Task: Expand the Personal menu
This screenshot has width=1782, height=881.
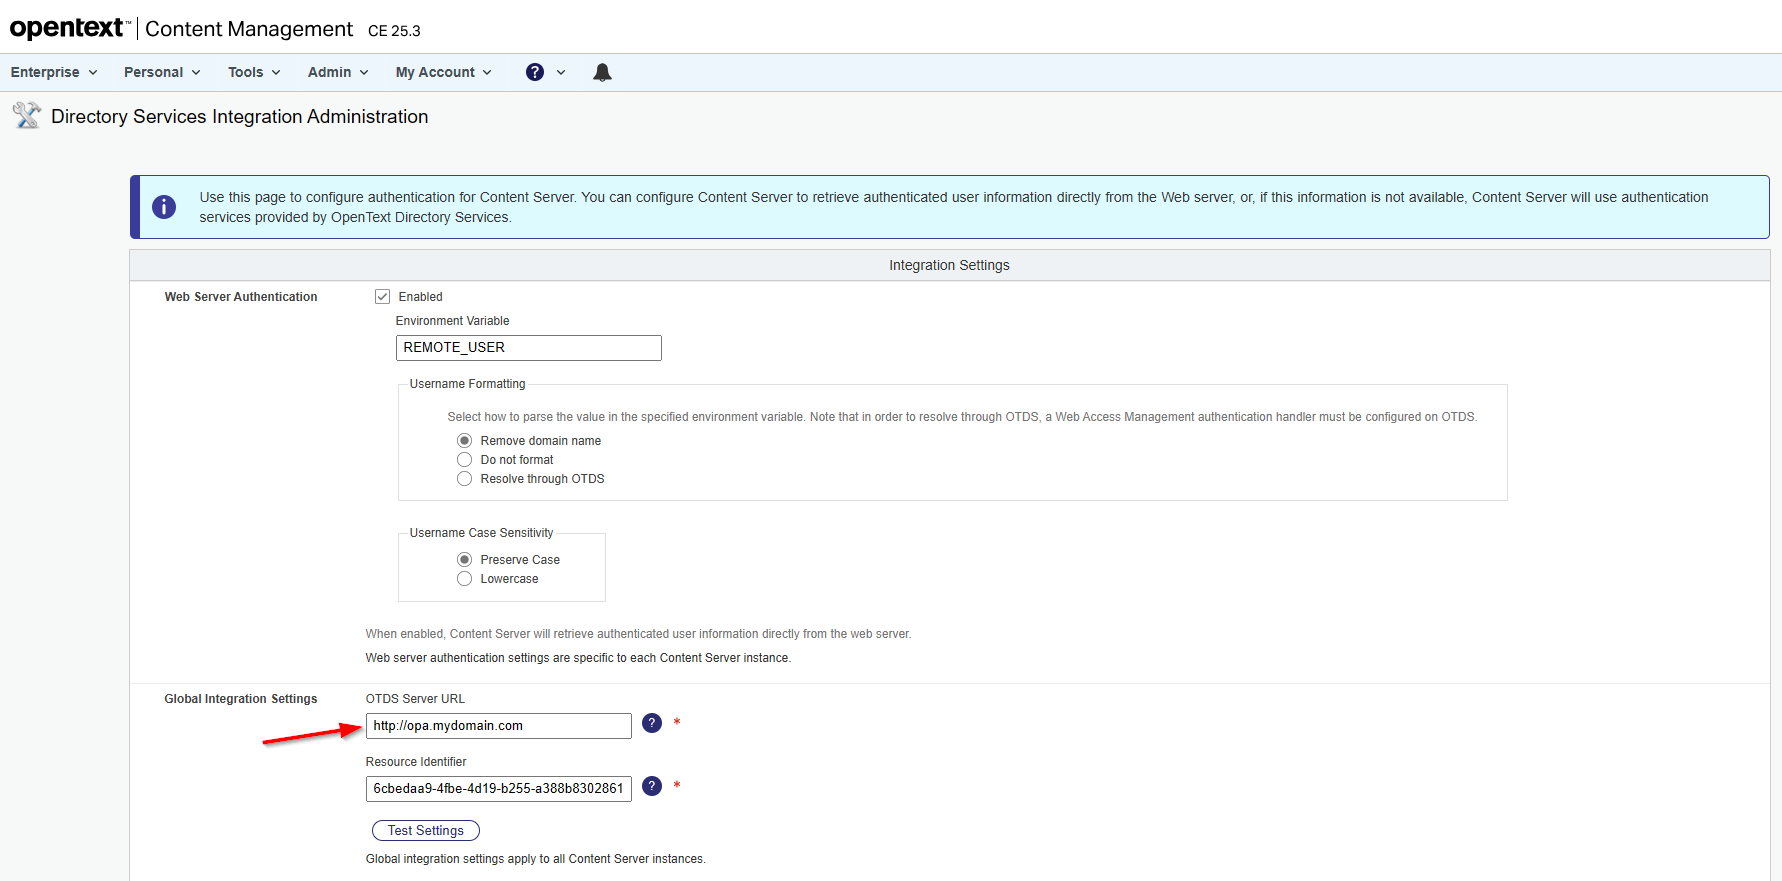Action: pos(162,72)
